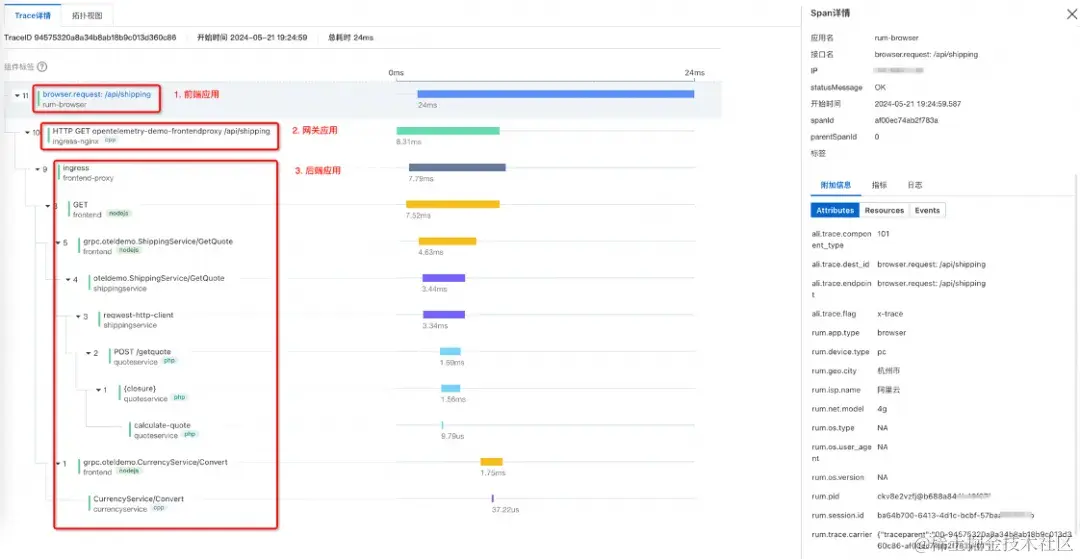Click the rum.app.type value browser
The image size is (1080, 560).
(x=891, y=333)
